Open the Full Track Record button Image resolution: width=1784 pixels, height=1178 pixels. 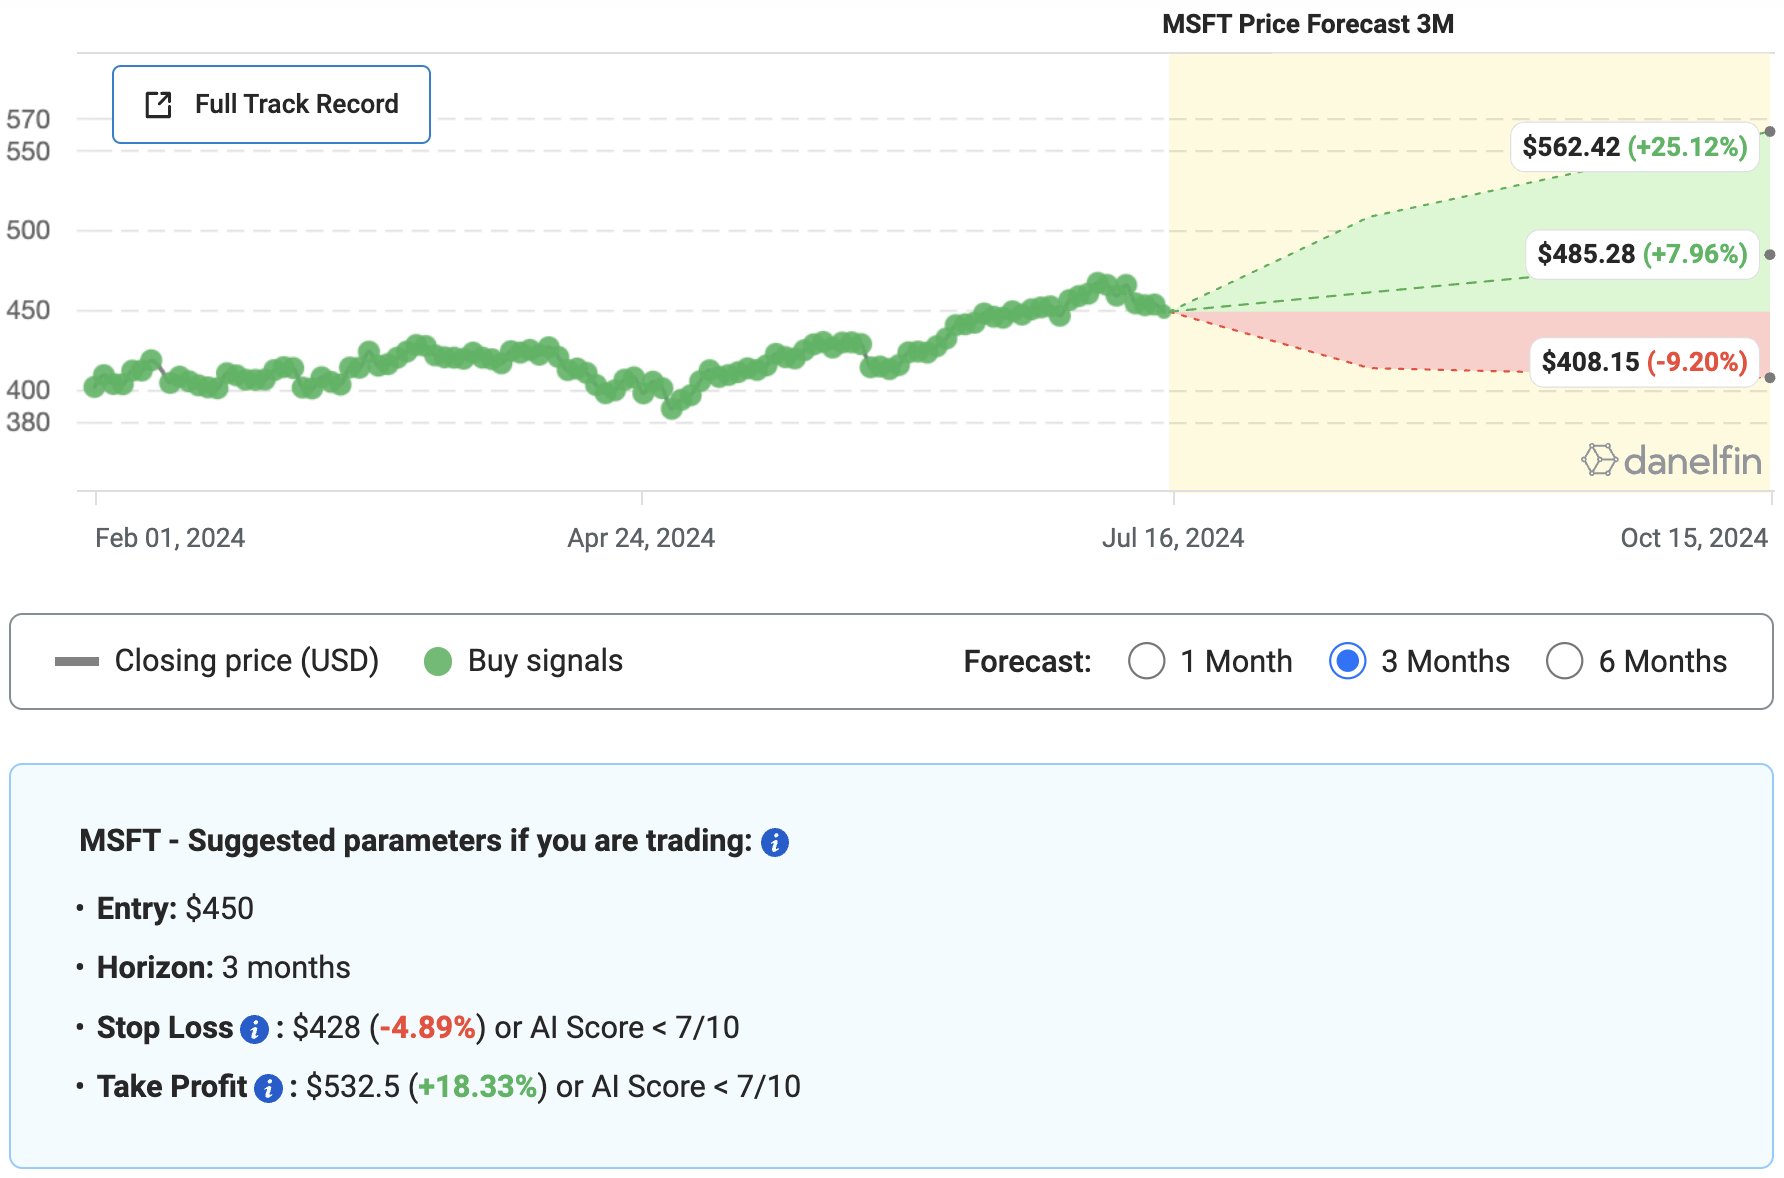click(x=271, y=105)
